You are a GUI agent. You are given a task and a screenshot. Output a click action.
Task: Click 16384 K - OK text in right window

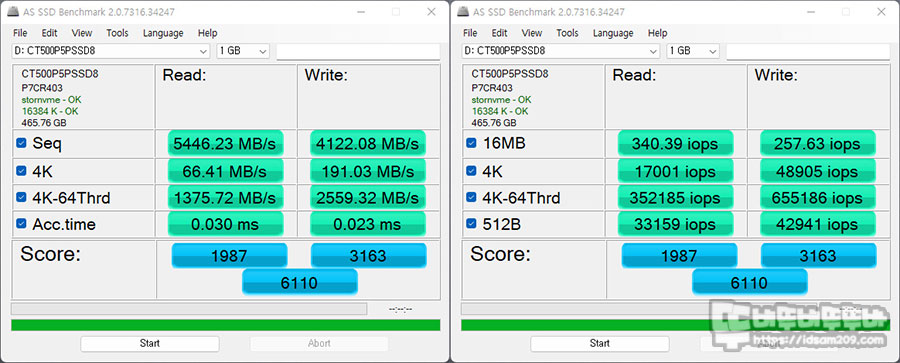coord(501,111)
